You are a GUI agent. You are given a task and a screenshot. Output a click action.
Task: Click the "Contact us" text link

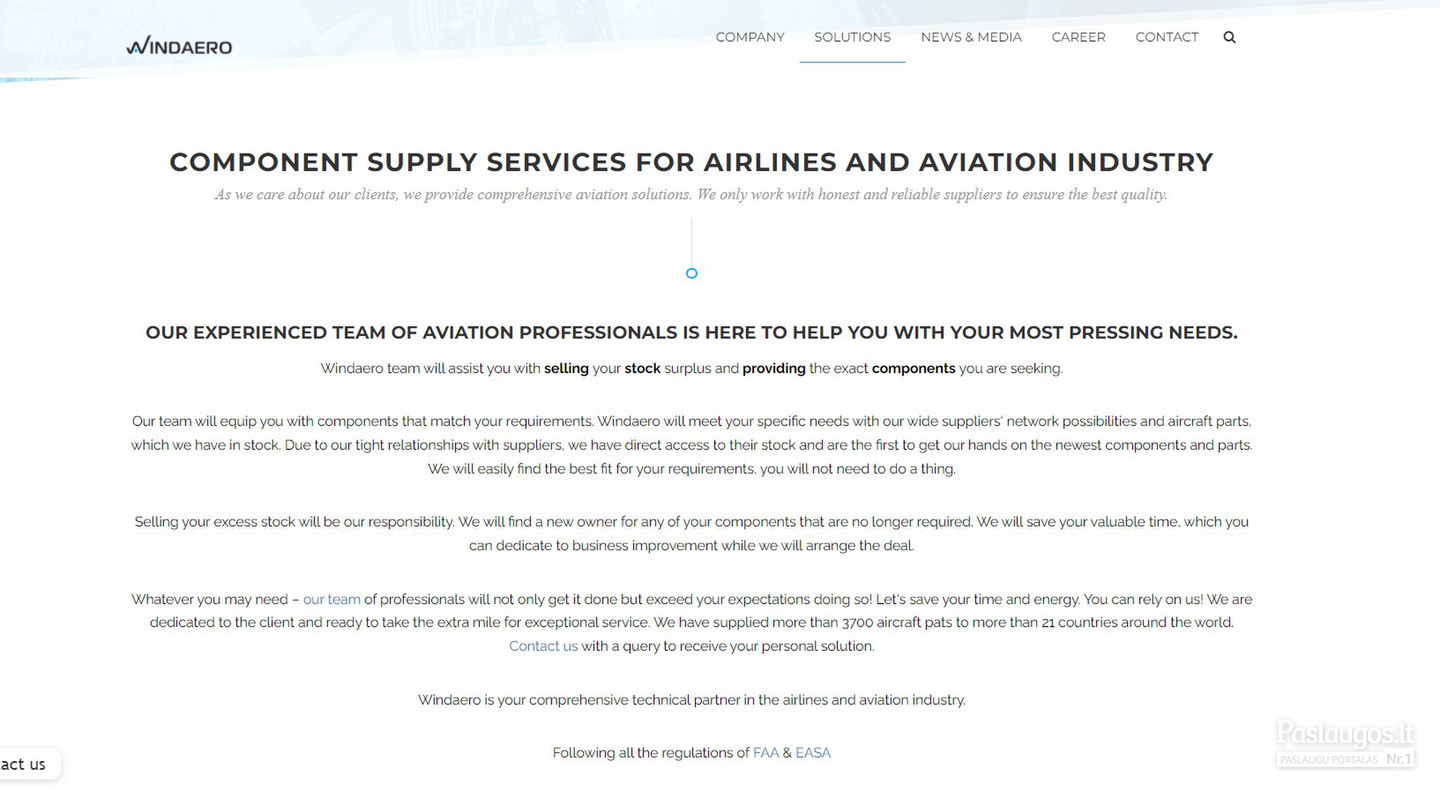[x=543, y=646]
